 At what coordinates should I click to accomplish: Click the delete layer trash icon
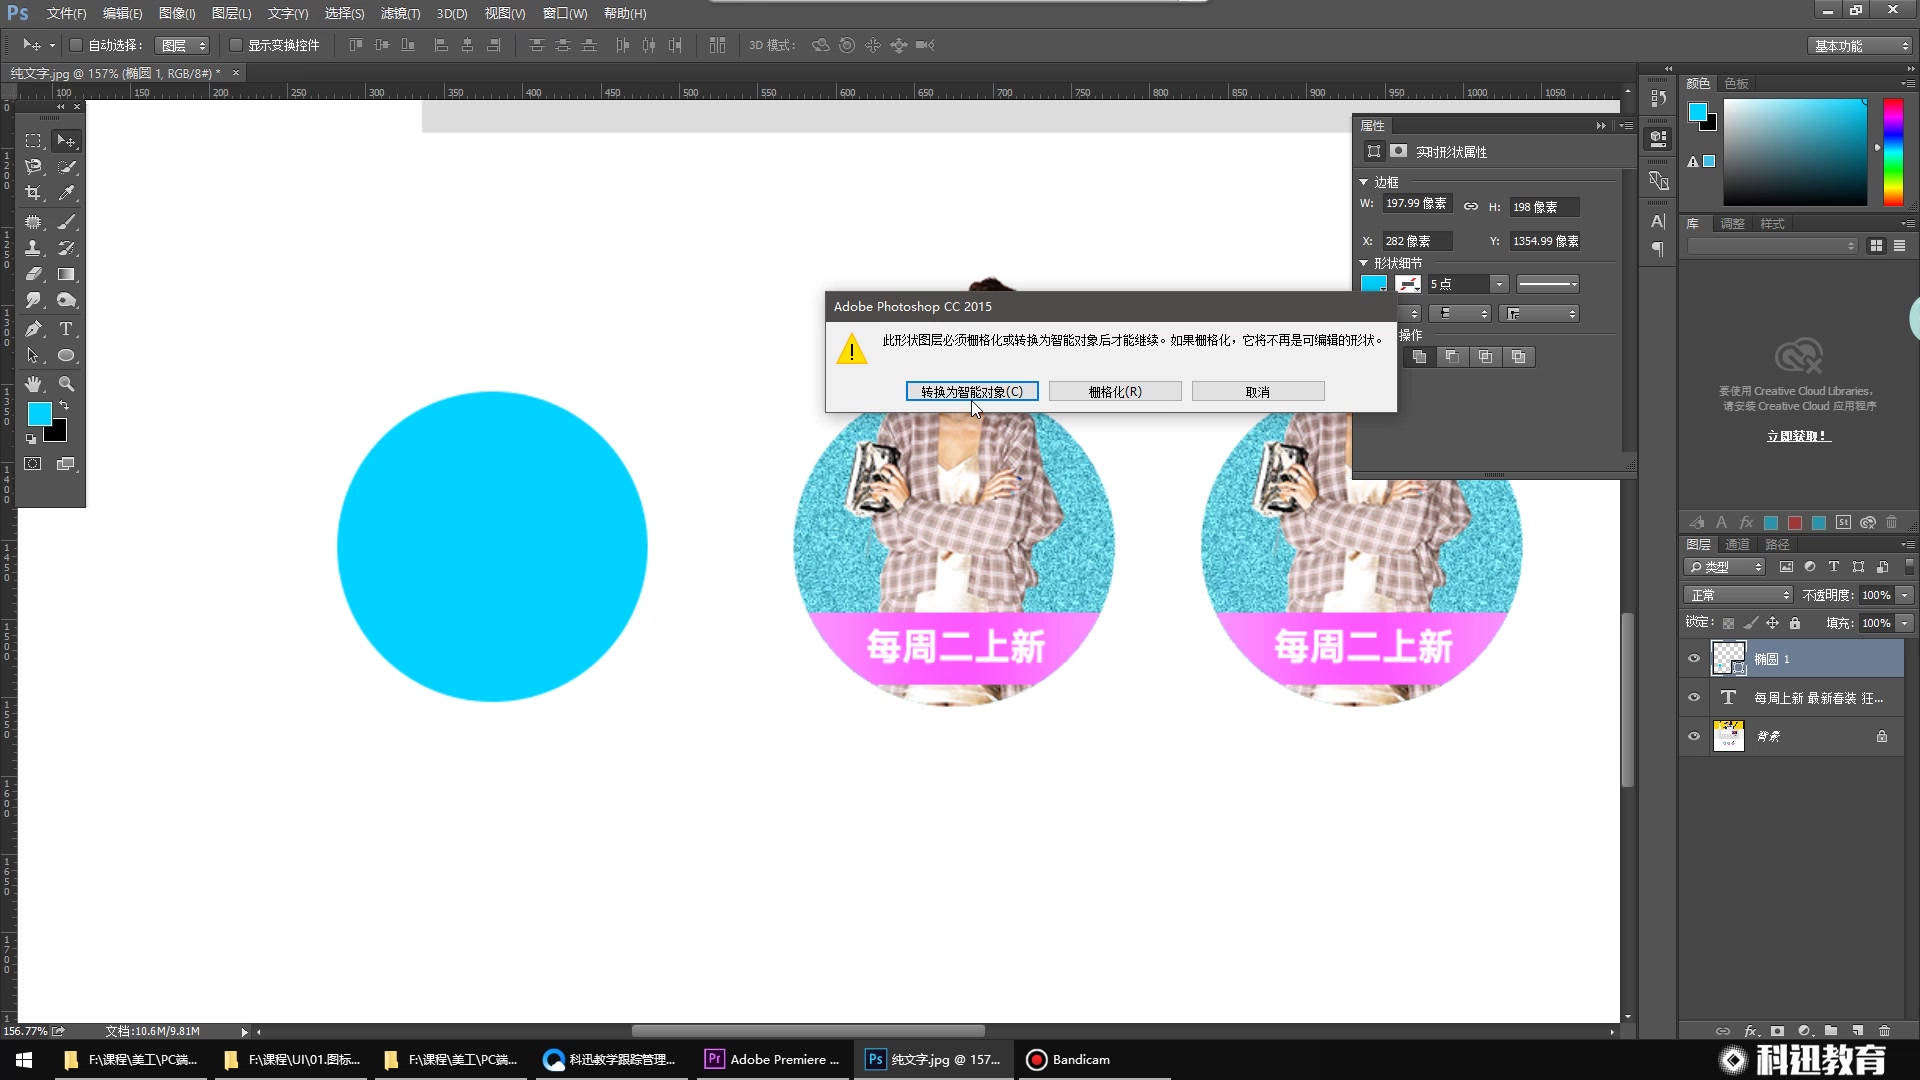click(1884, 1031)
